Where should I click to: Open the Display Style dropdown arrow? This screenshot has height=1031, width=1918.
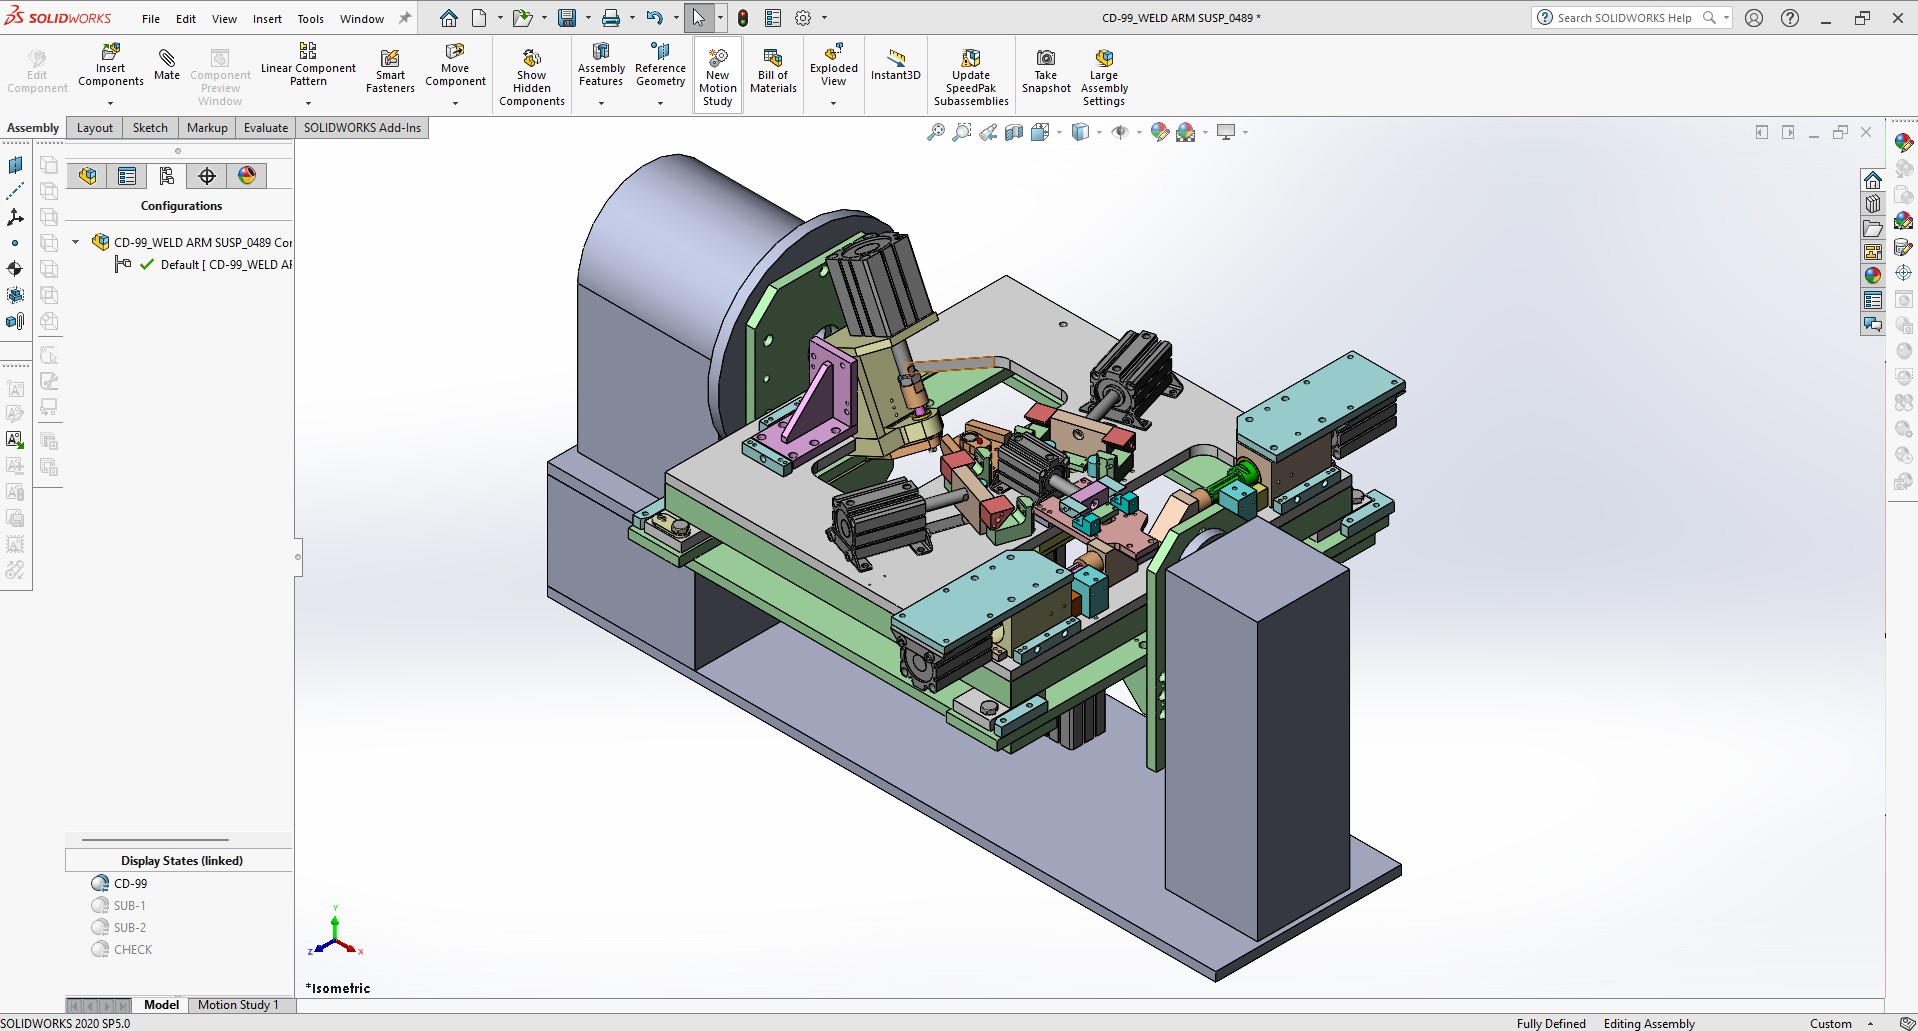pos(1099,132)
